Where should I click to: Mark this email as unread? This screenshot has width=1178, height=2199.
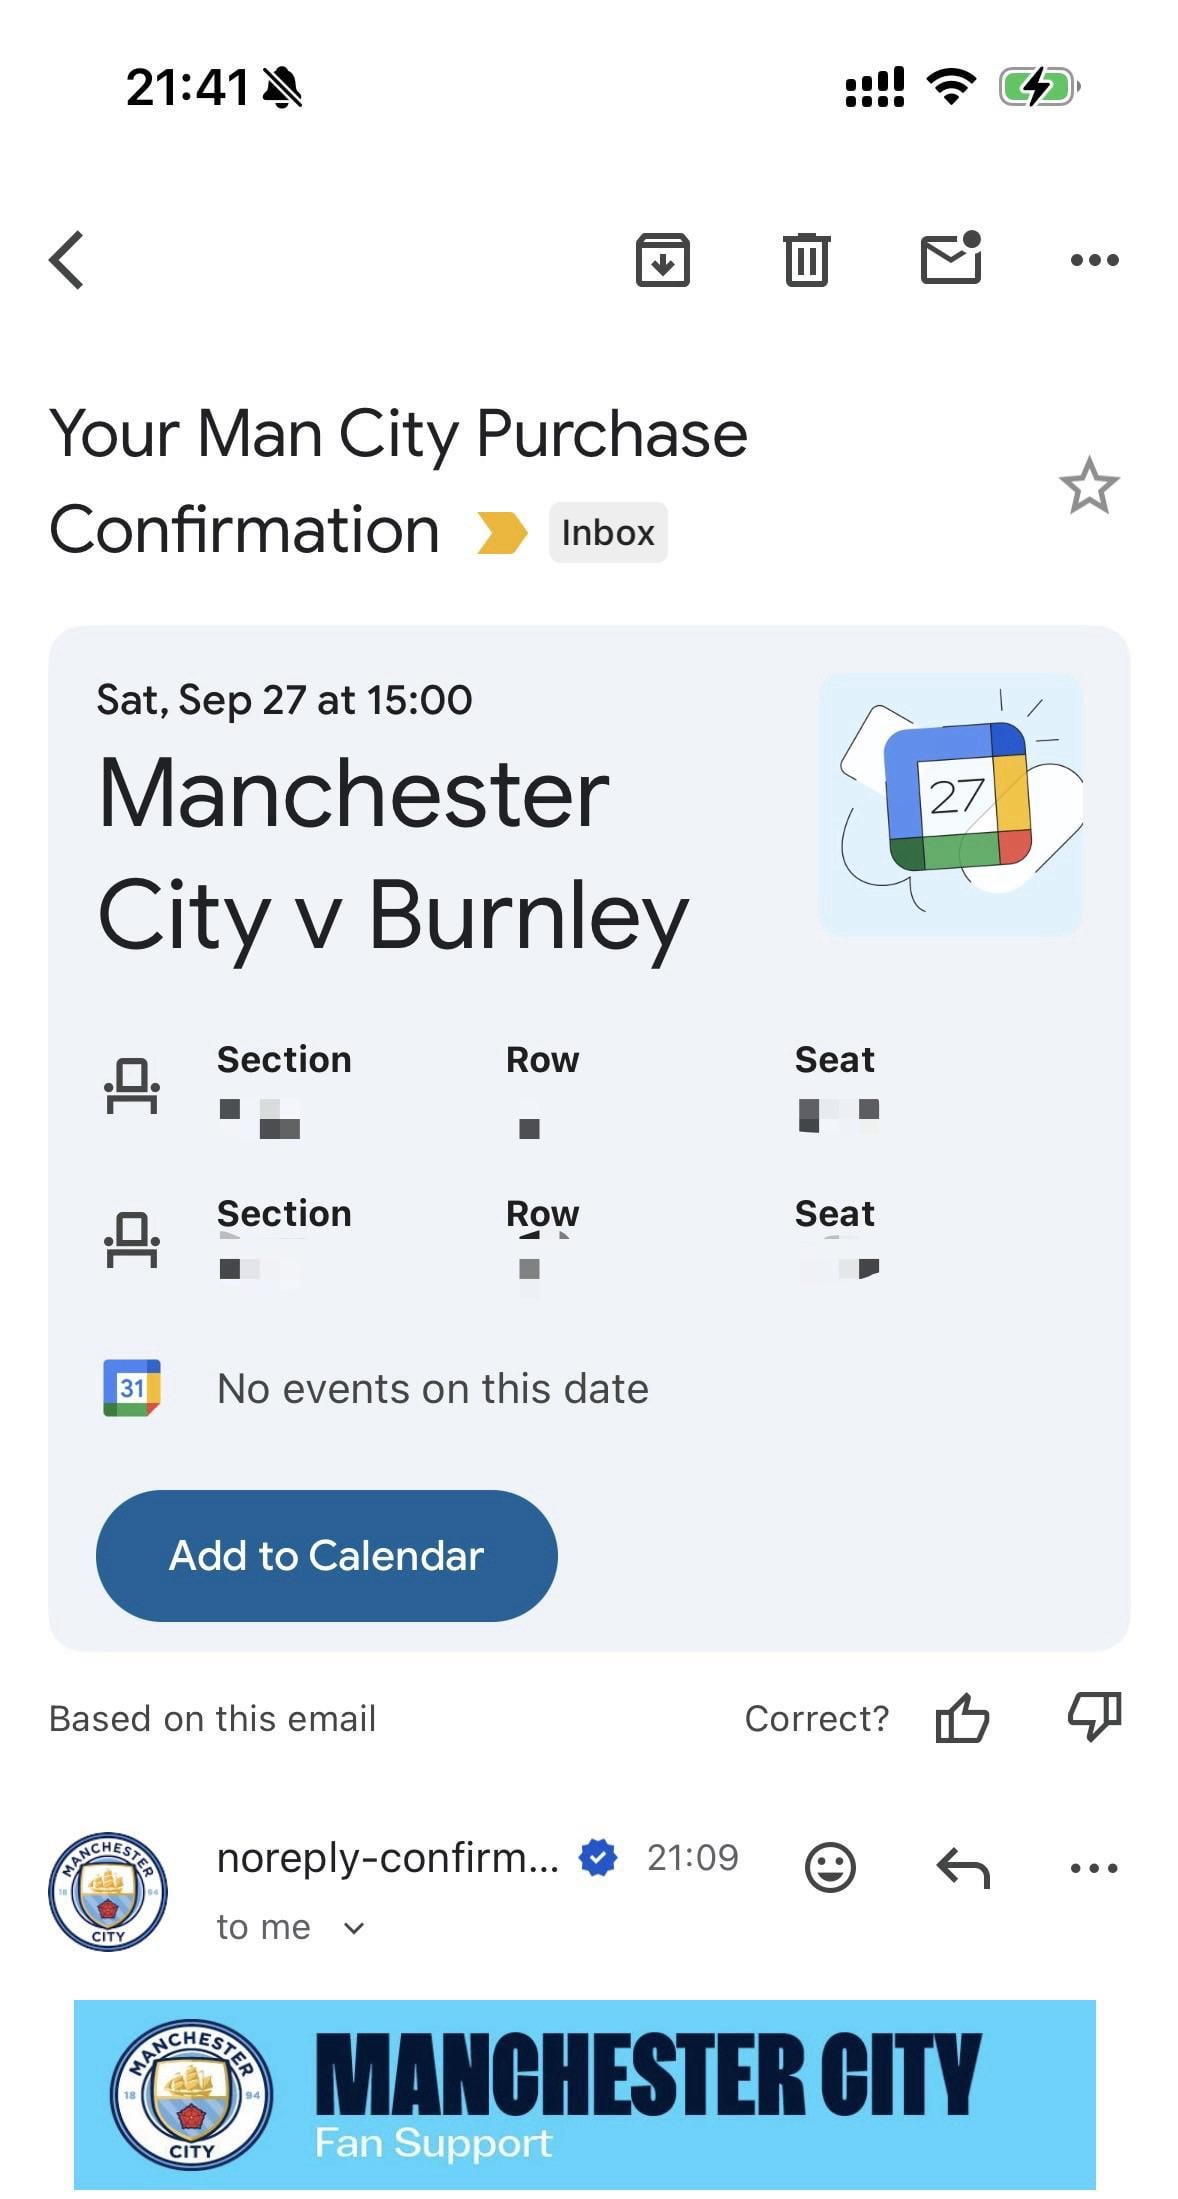pyautogui.click(x=950, y=259)
